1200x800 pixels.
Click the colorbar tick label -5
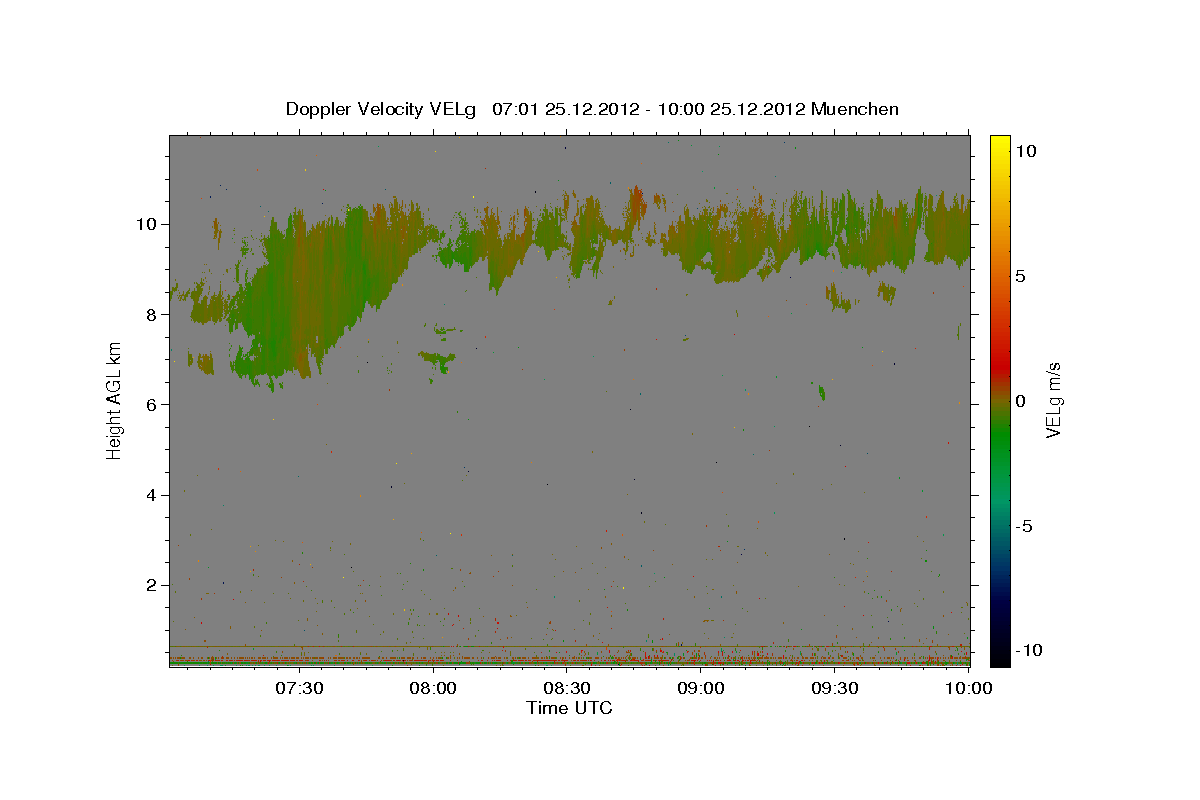(1024, 526)
